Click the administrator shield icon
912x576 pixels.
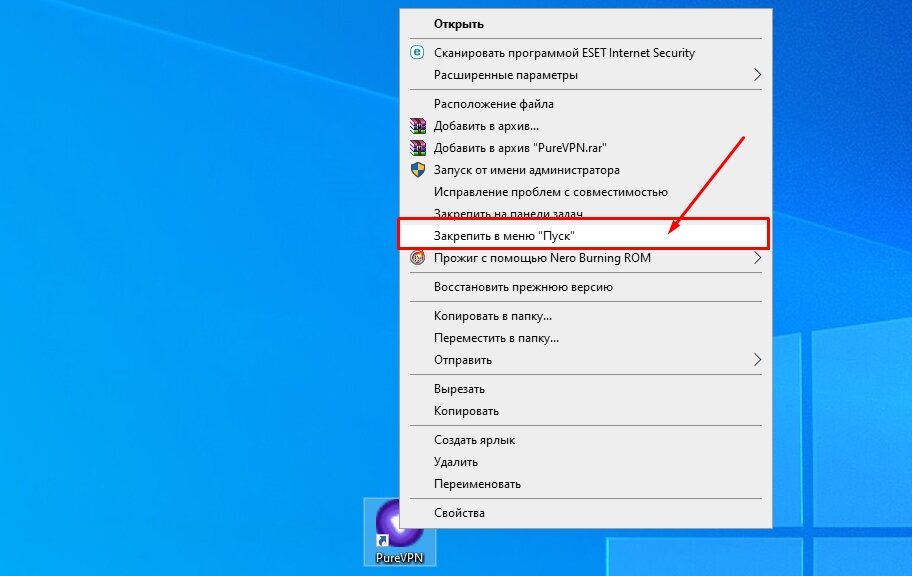coord(418,170)
